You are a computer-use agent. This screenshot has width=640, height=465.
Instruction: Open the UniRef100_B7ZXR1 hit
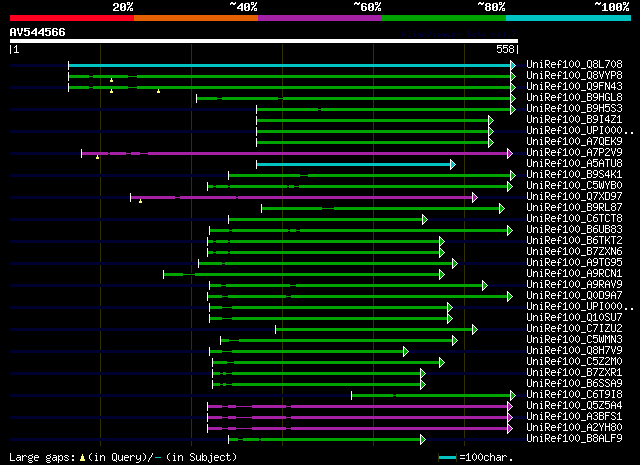coord(574,373)
